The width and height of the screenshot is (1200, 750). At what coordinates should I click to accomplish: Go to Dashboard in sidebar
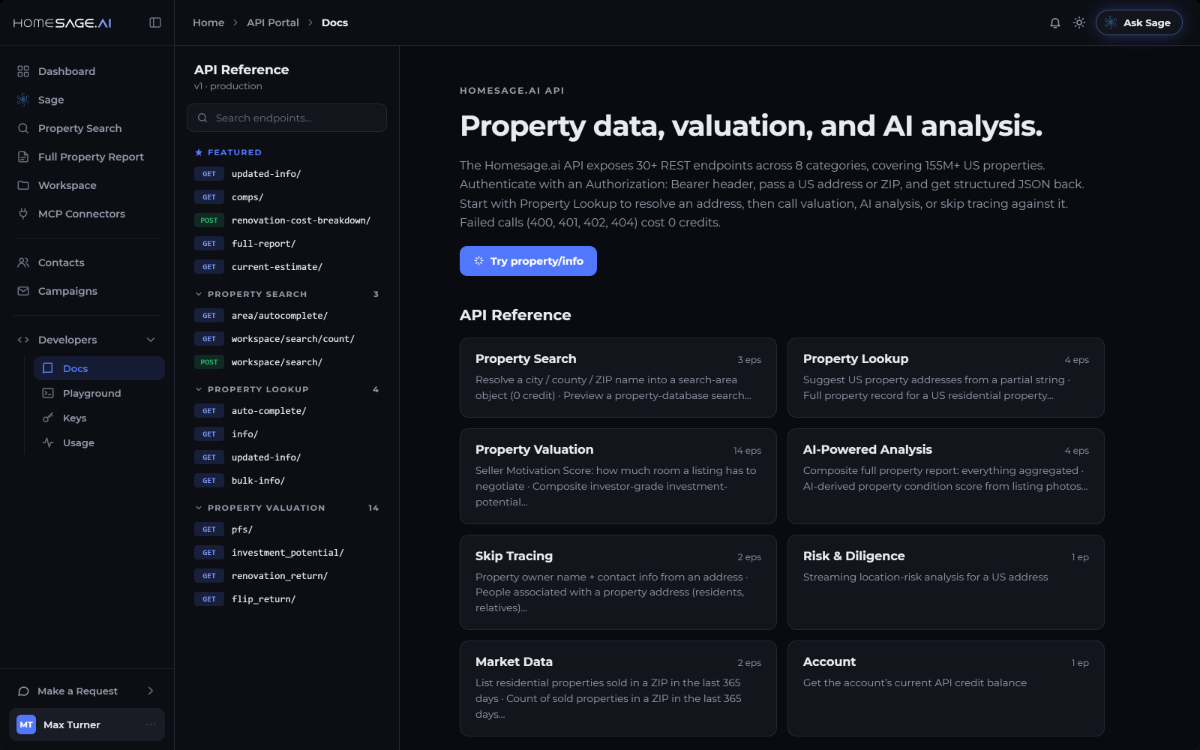pyautogui.click(x=87, y=71)
